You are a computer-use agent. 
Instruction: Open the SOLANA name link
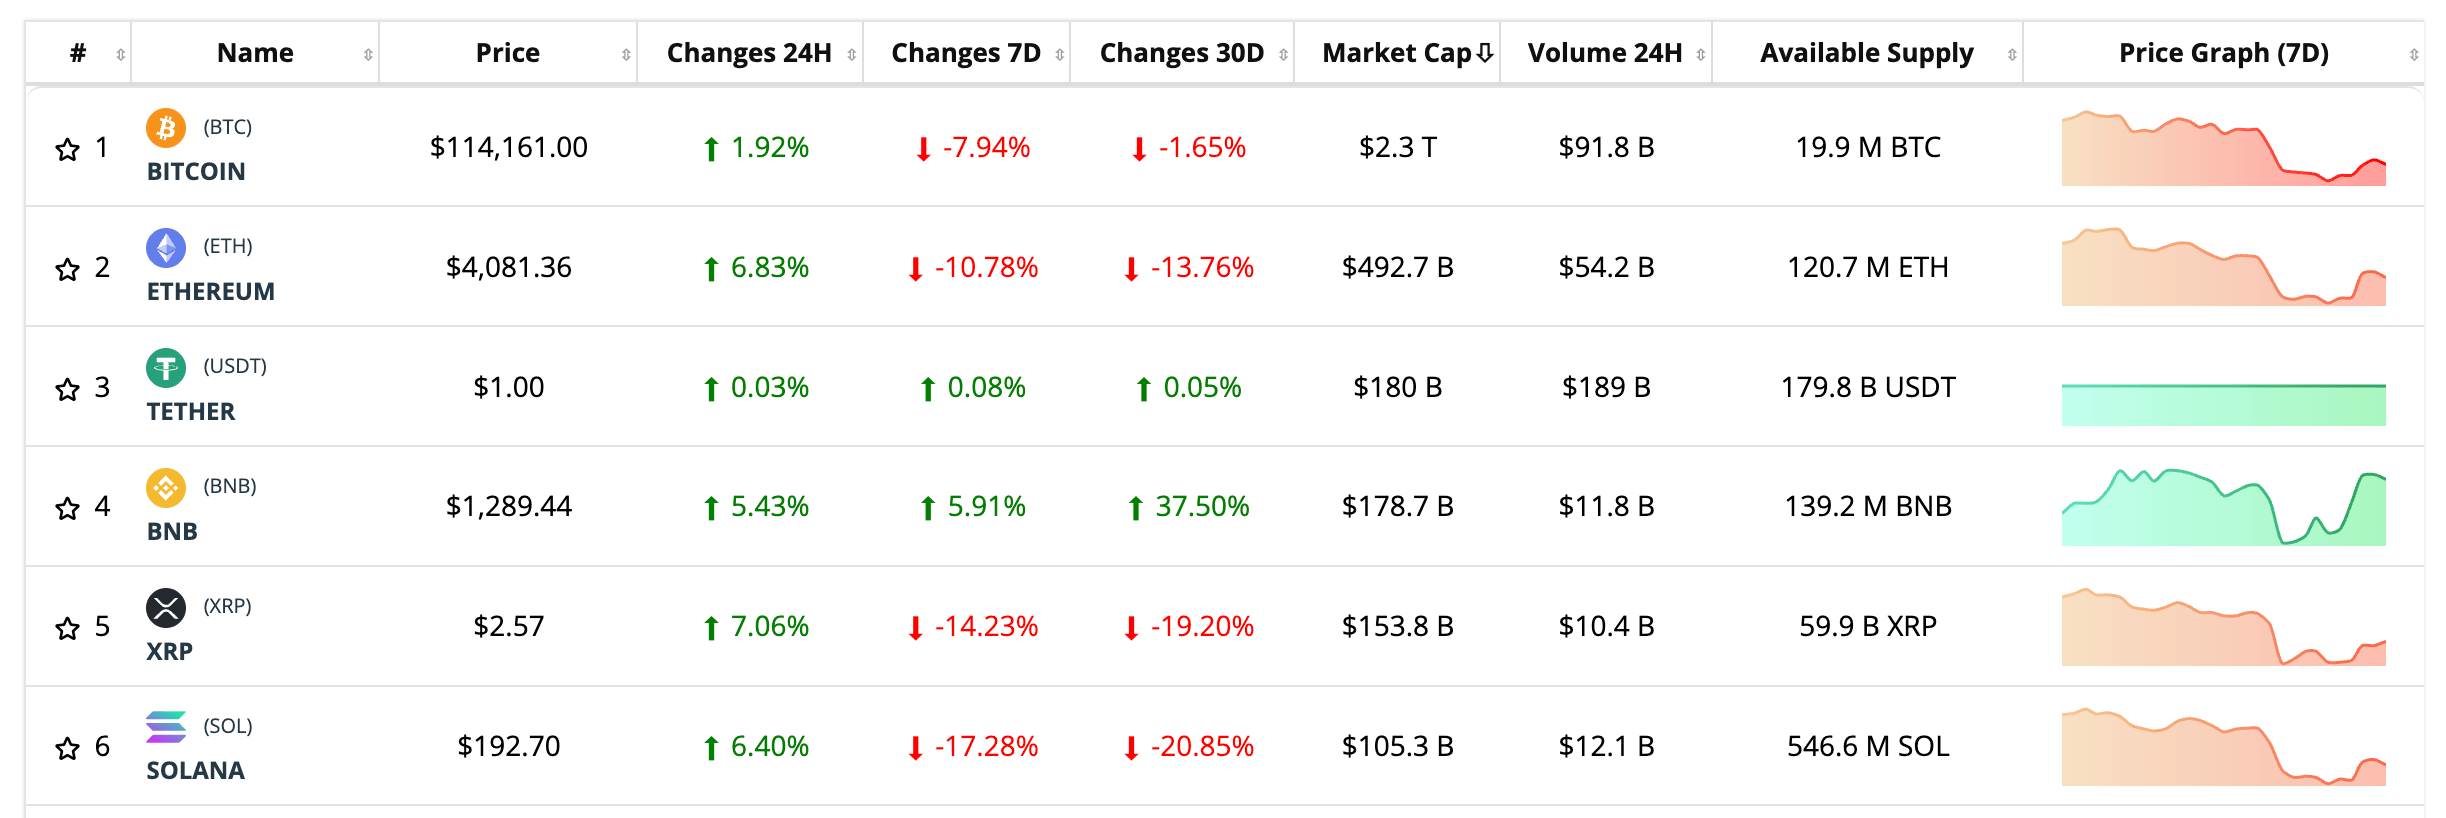click(x=195, y=770)
